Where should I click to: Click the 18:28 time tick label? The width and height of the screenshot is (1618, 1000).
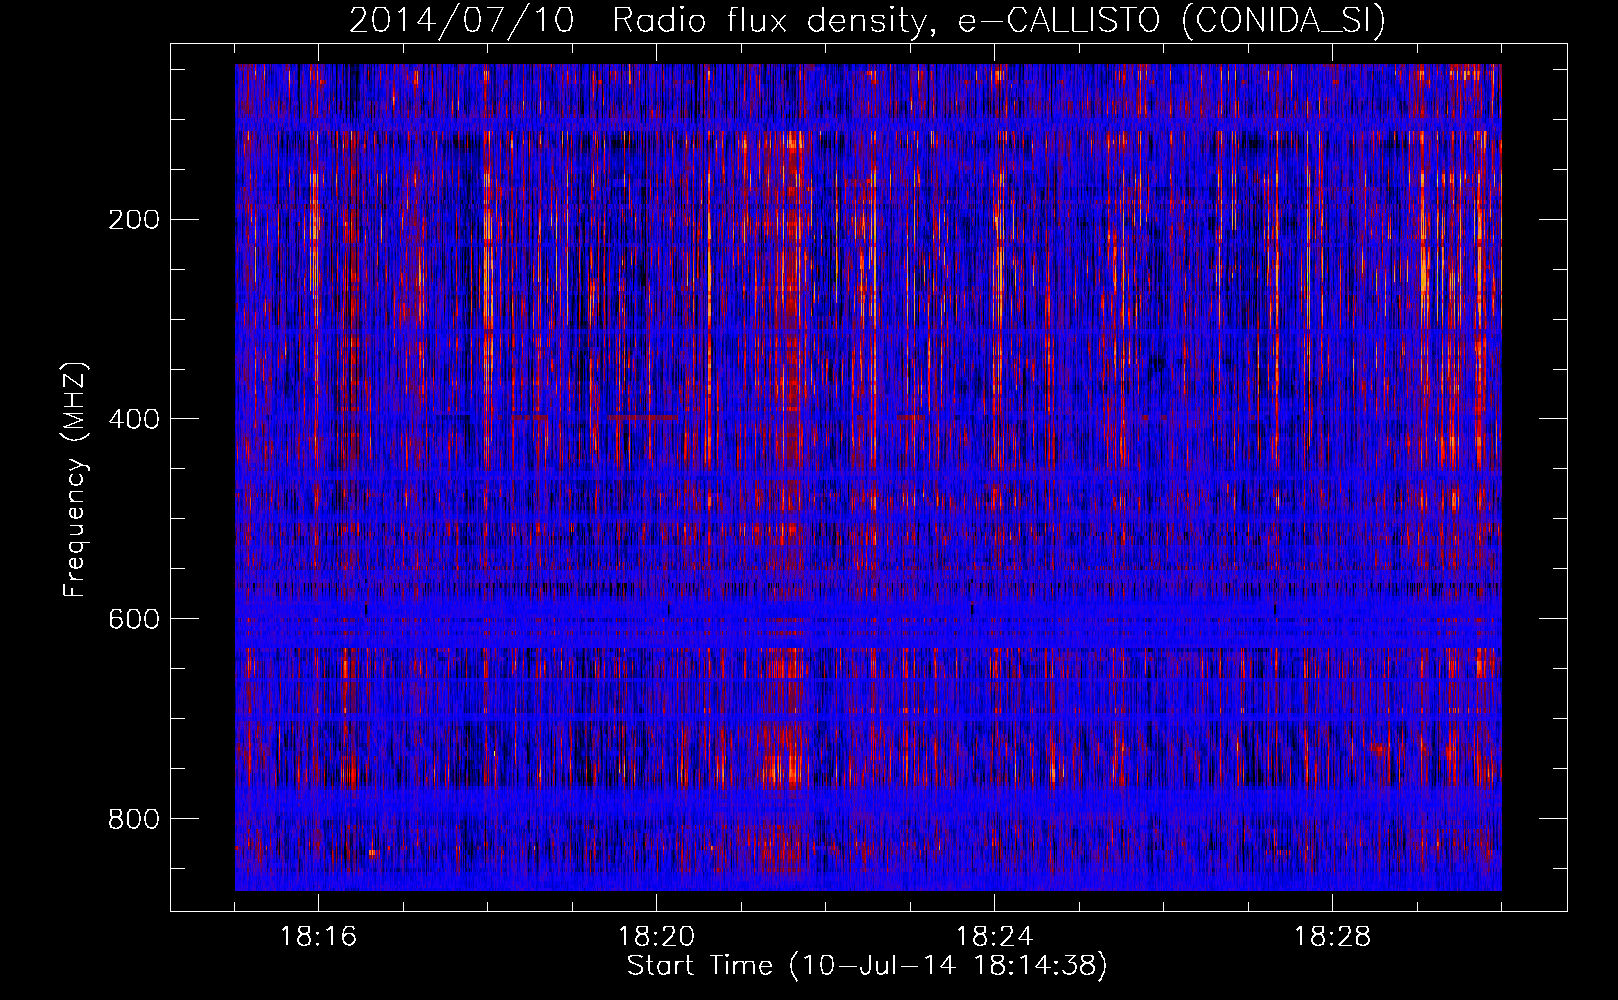point(1333,937)
